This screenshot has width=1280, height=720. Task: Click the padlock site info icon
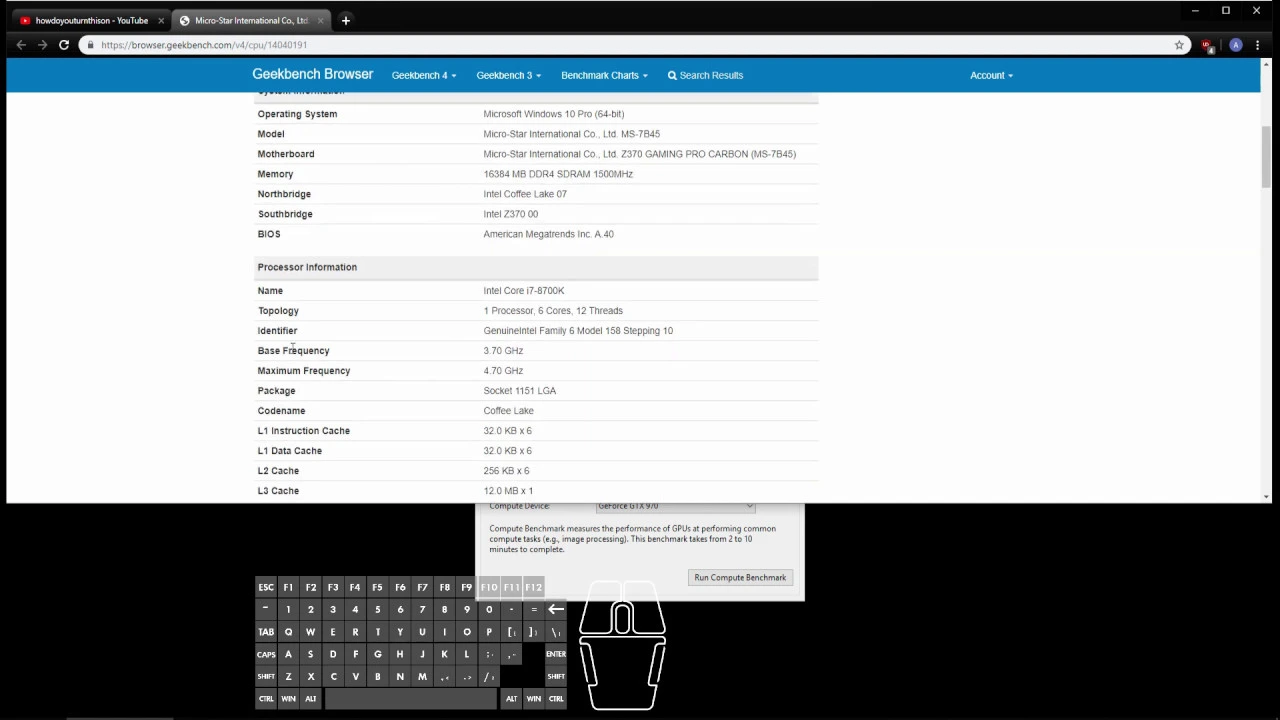pyautogui.click(x=91, y=45)
